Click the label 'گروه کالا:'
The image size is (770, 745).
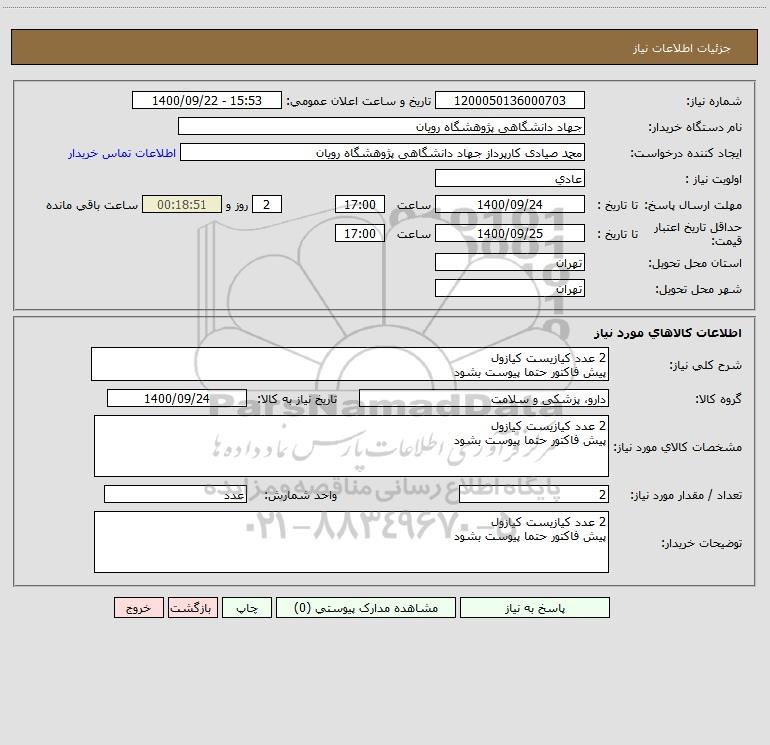tap(718, 400)
